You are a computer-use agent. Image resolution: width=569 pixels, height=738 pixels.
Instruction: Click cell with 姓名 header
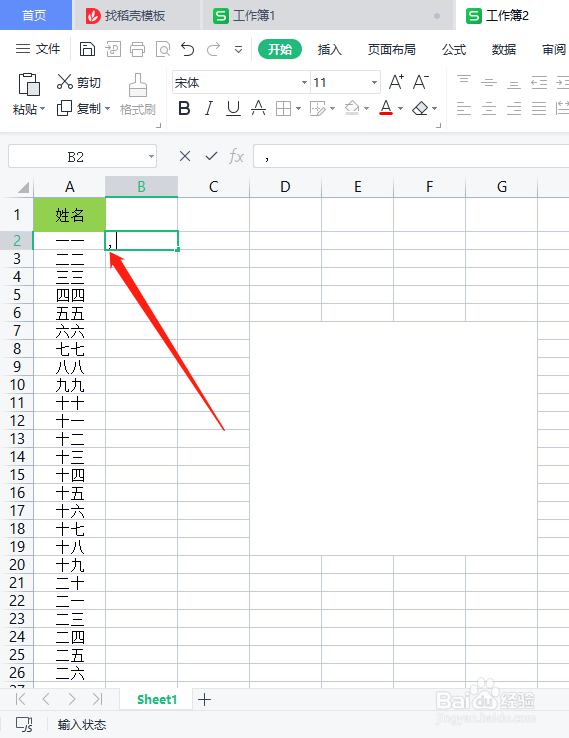[70, 215]
